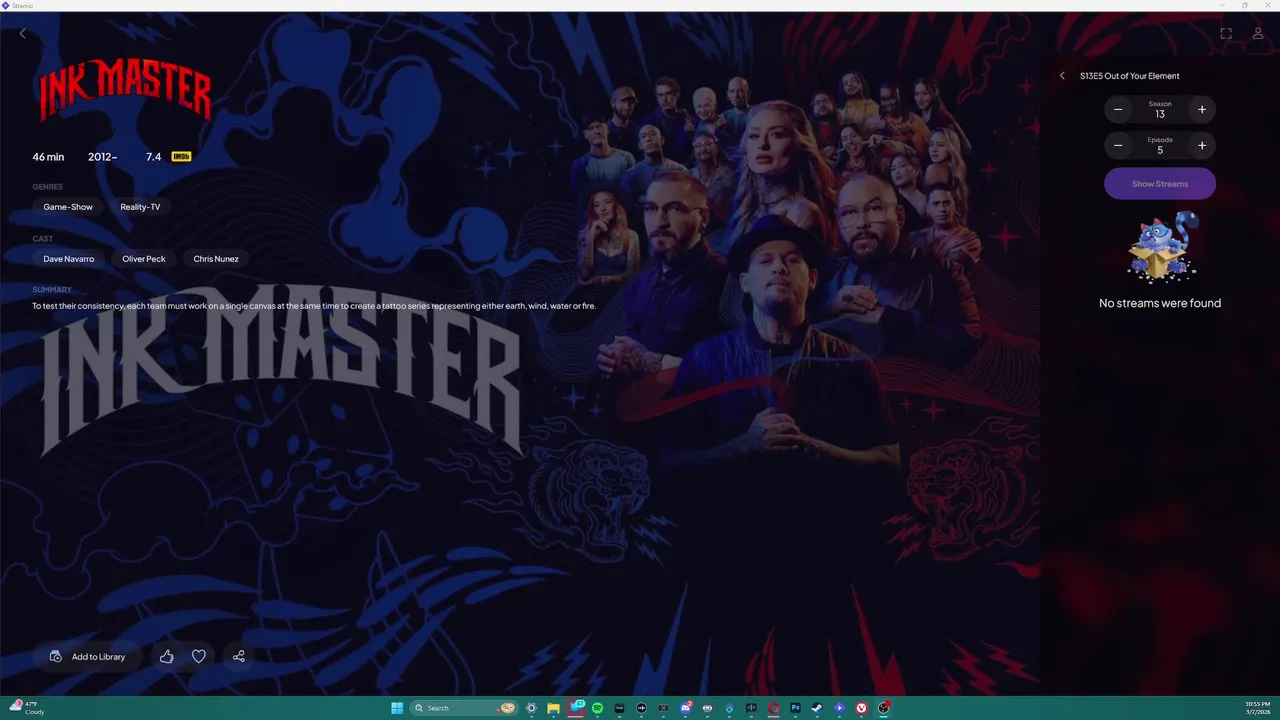The height and width of the screenshot is (720, 1280).
Task: Open Discord from the taskbar
Action: point(685,708)
